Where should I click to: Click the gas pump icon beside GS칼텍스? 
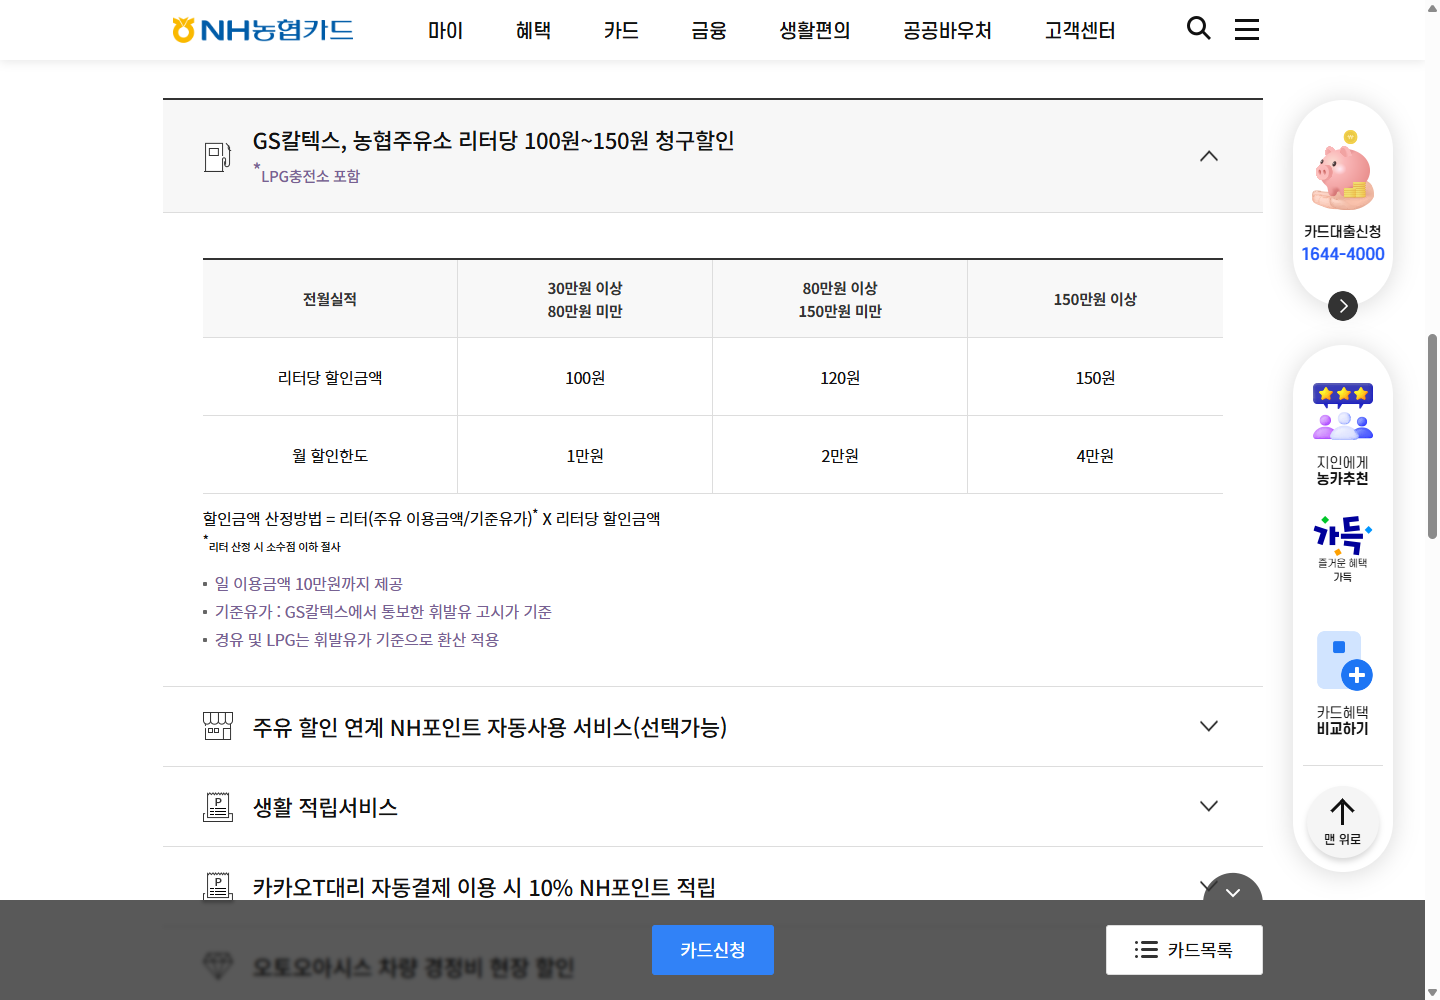(x=217, y=156)
